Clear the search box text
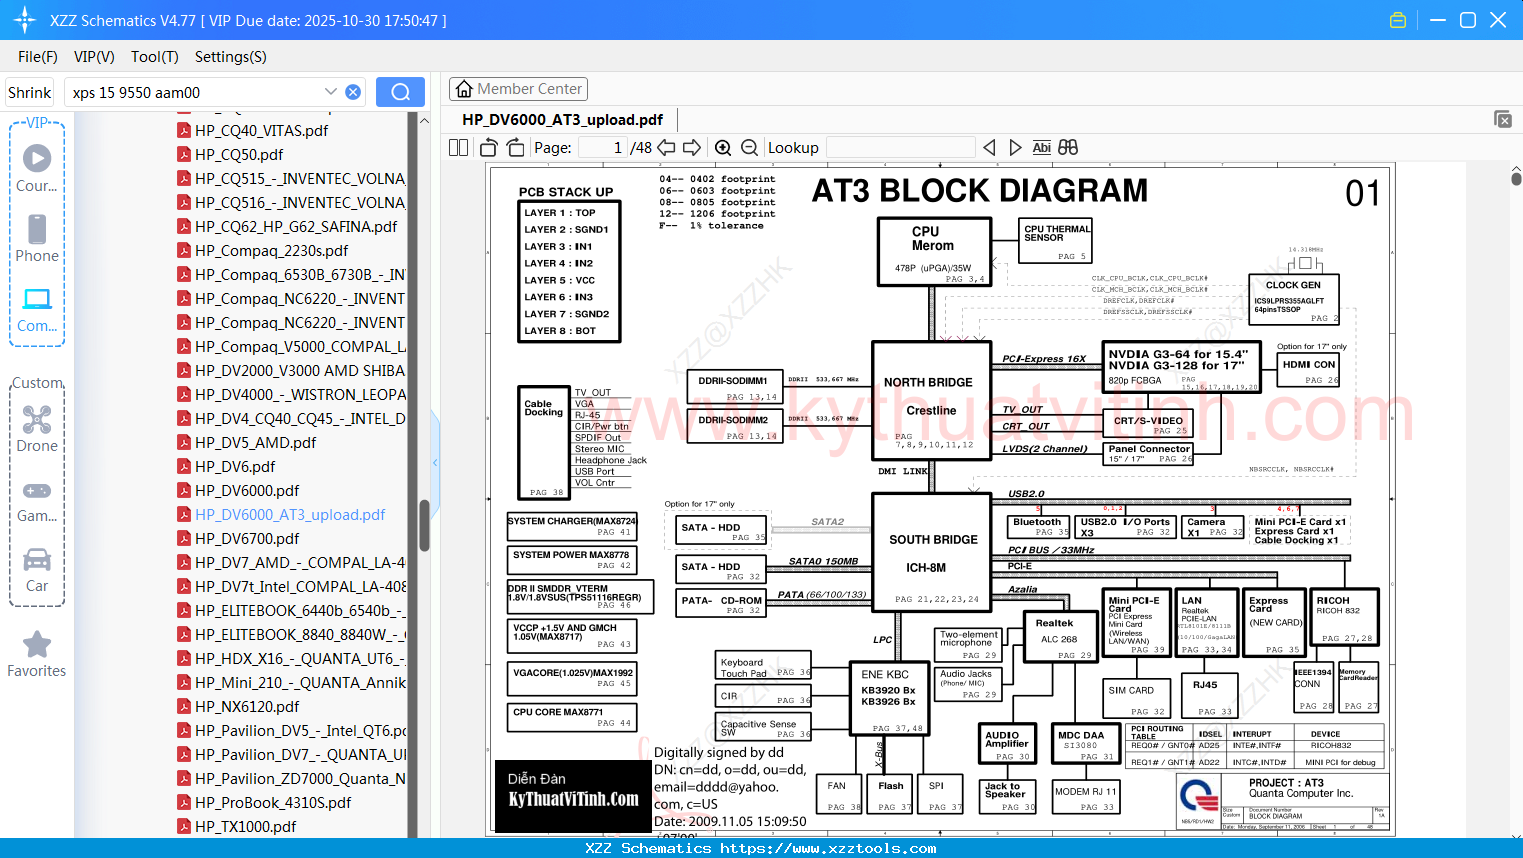Image resolution: width=1523 pixels, height=858 pixels. (353, 92)
